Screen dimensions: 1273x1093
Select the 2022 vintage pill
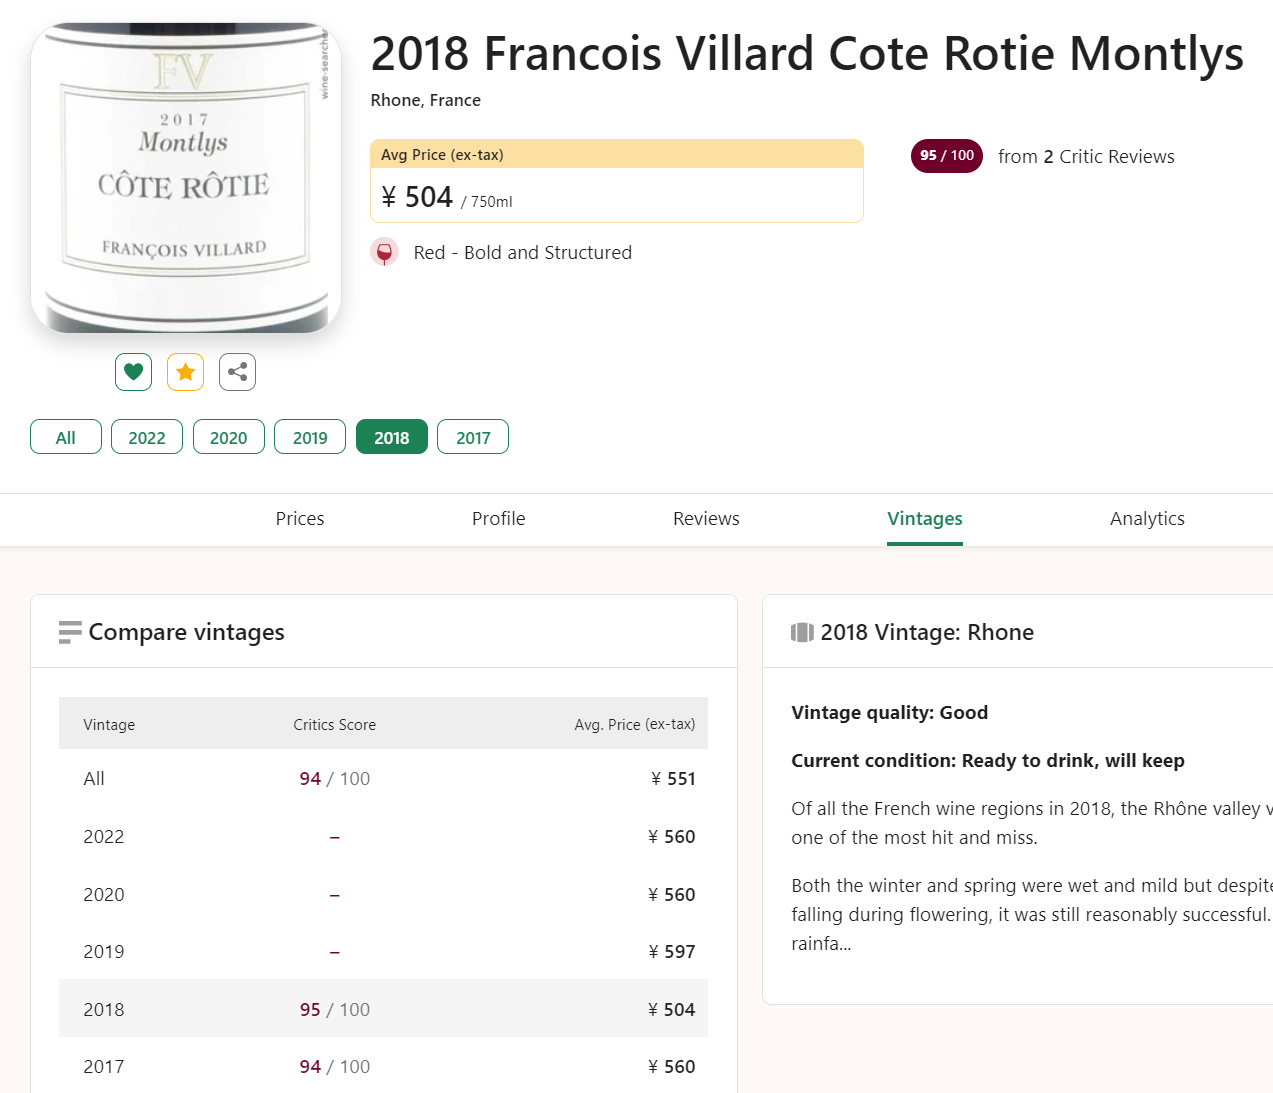pos(147,437)
